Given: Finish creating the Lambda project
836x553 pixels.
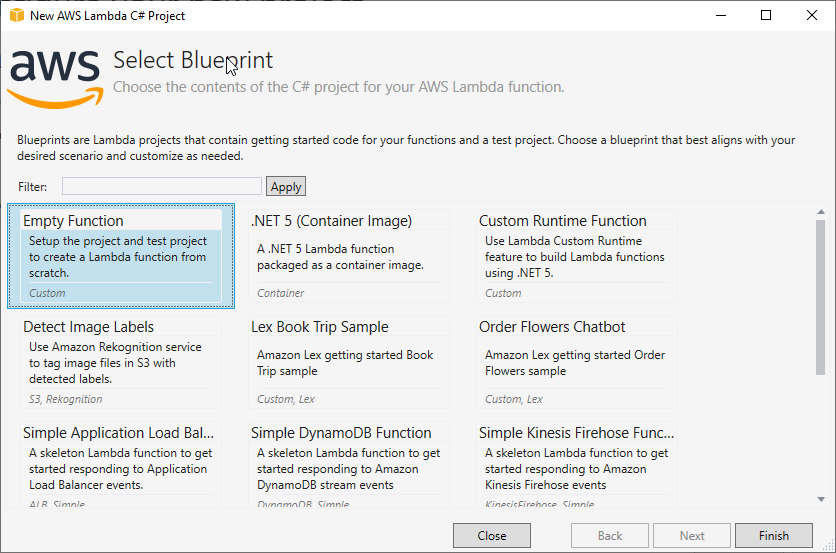Looking at the screenshot, I should click(774, 535).
